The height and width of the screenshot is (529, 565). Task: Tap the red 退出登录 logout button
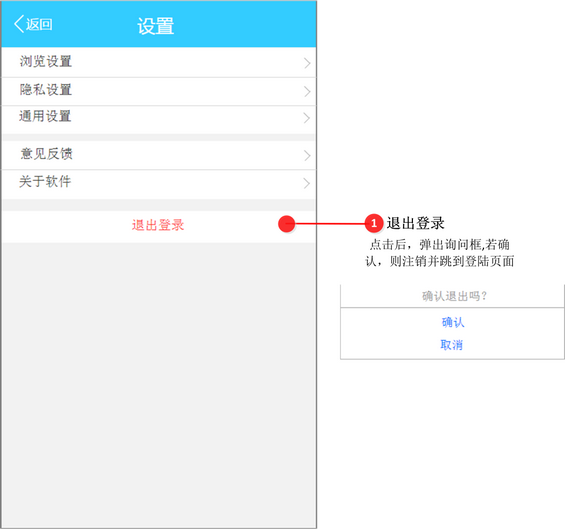pyautogui.click(x=158, y=225)
